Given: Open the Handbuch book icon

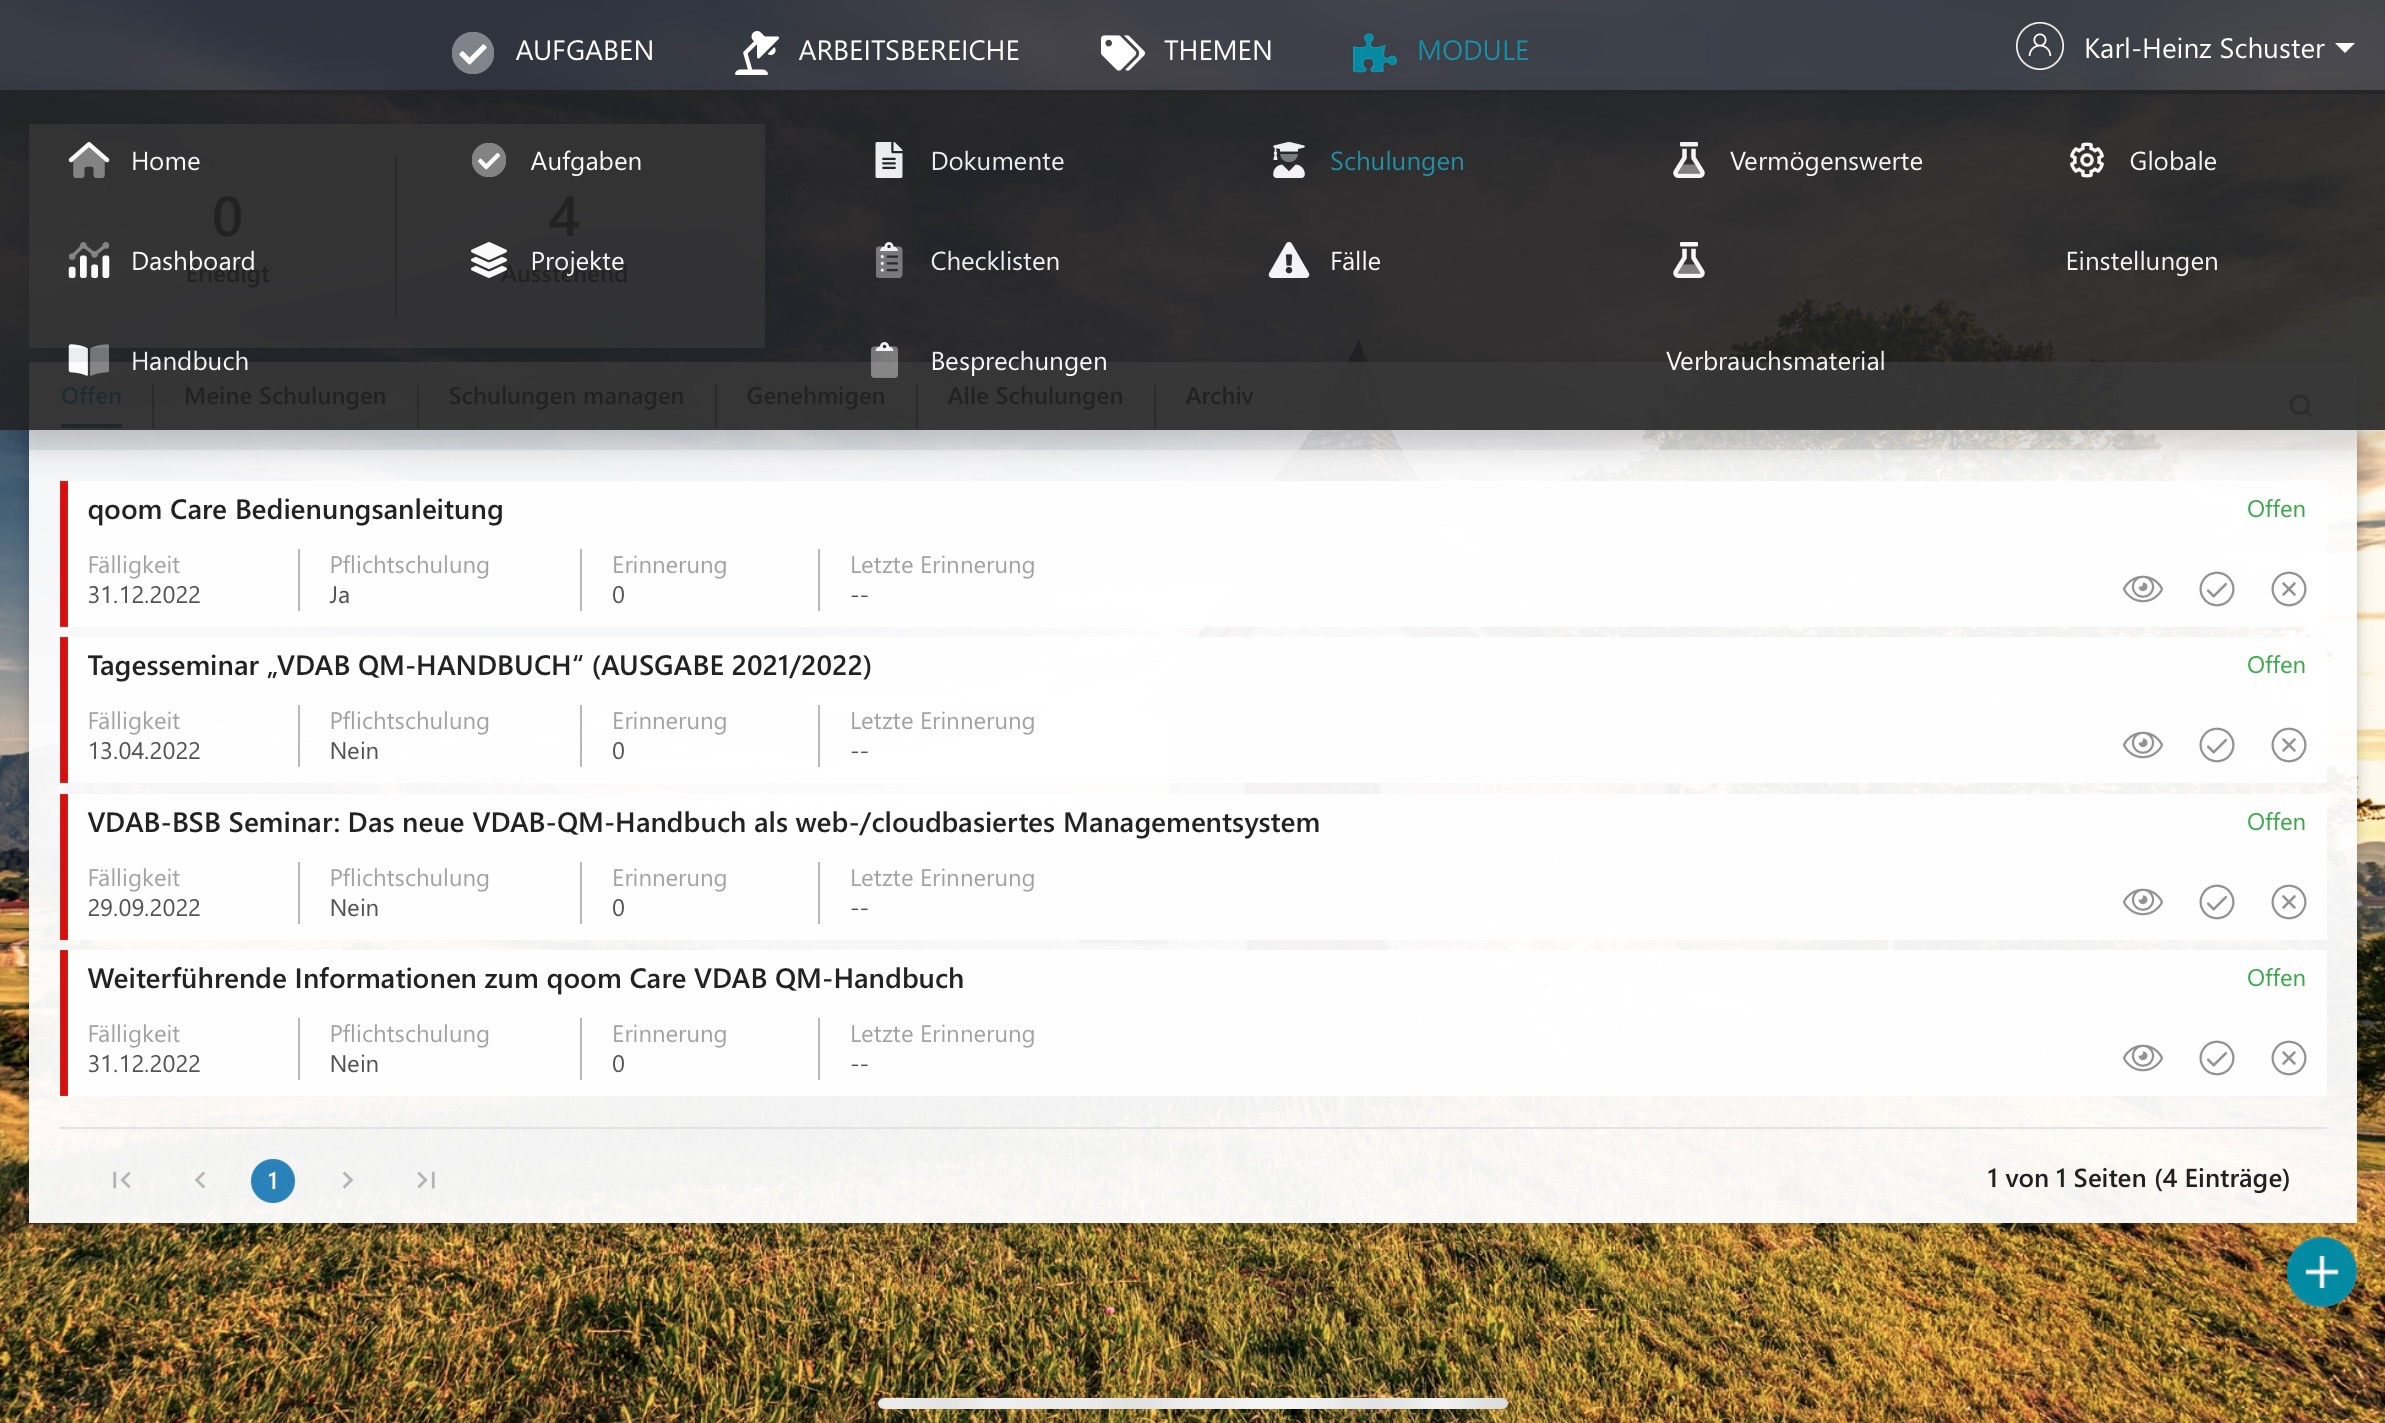Looking at the screenshot, I should (89, 360).
